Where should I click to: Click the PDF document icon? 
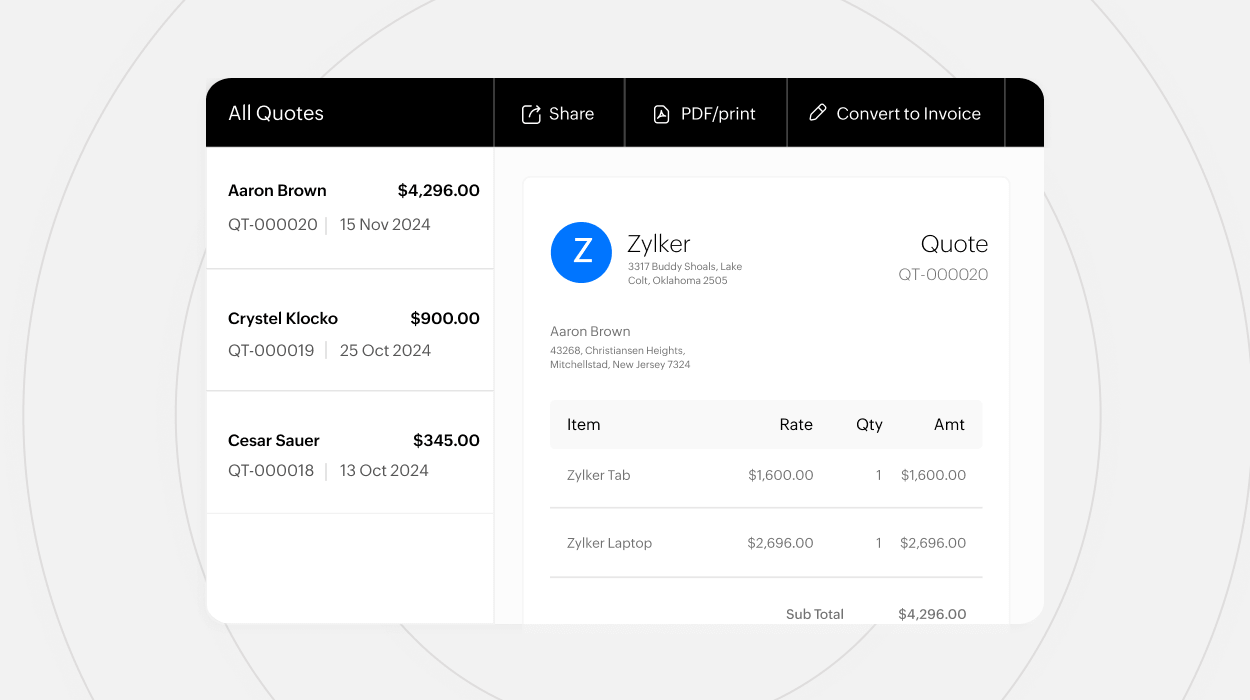tap(661, 114)
